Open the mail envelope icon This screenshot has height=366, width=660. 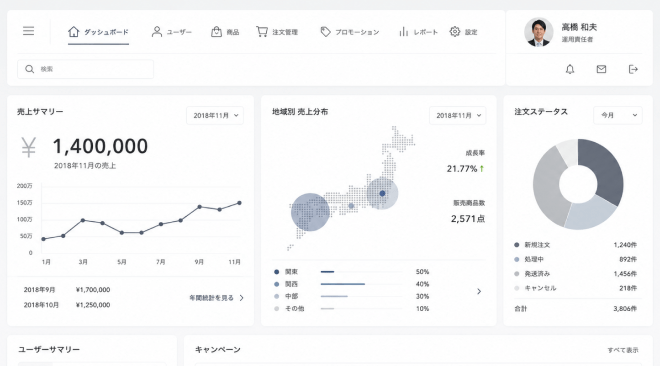coord(601,69)
